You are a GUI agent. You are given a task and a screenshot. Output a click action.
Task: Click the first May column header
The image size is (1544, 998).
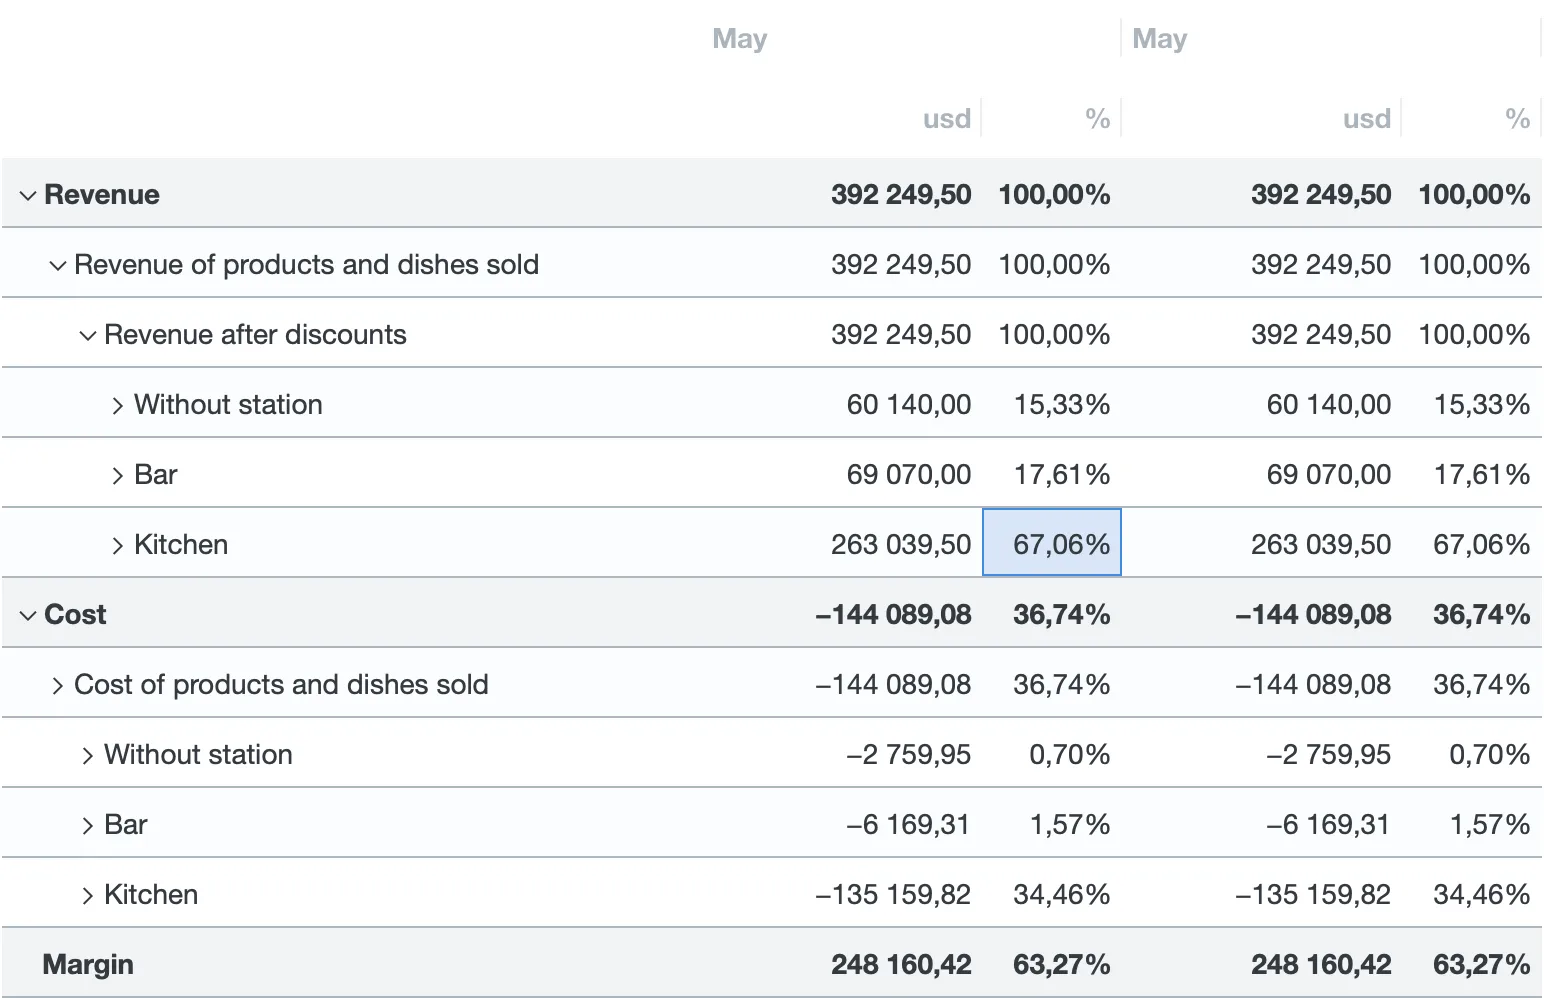(x=740, y=39)
